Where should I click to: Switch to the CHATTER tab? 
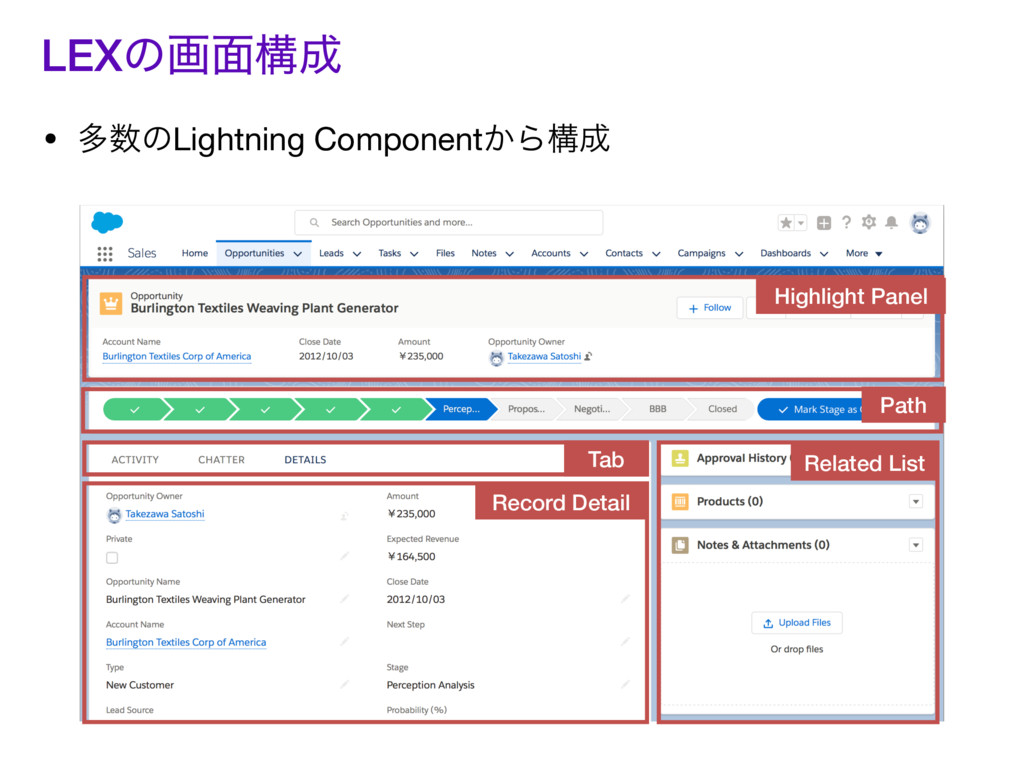click(221, 460)
